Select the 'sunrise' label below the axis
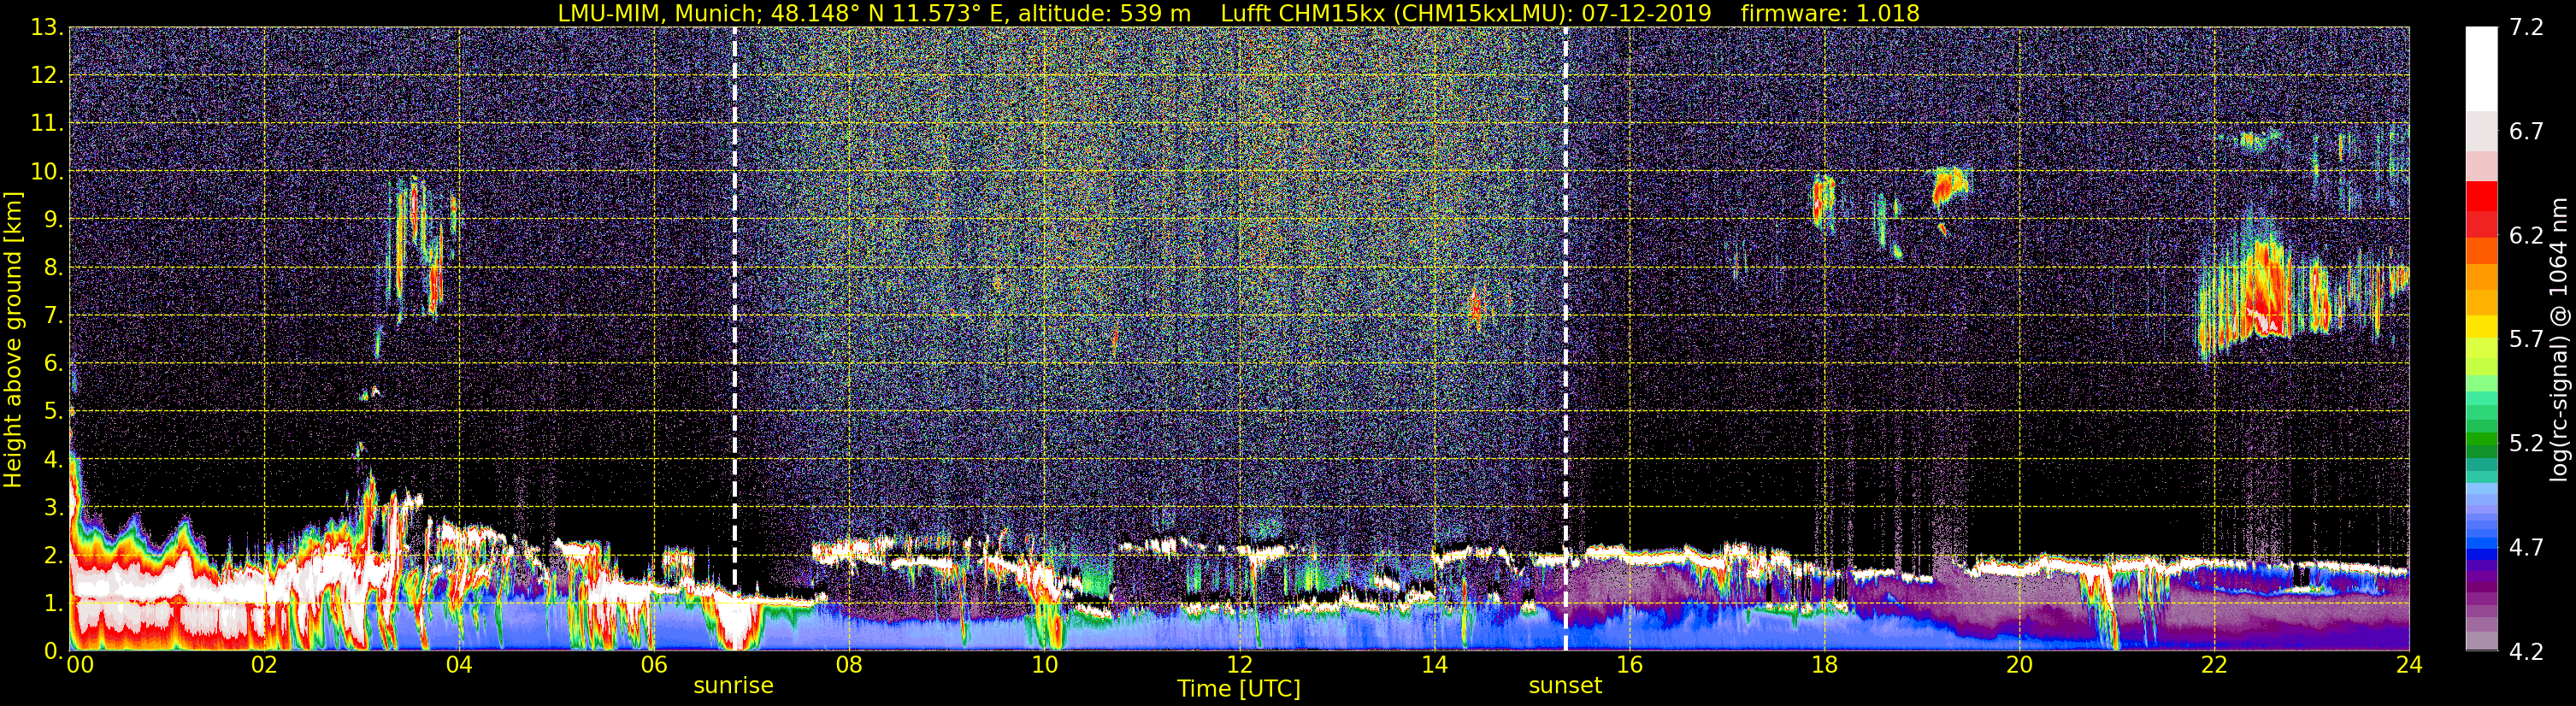This screenshot has width=2576, height=706. coord(733,686)
